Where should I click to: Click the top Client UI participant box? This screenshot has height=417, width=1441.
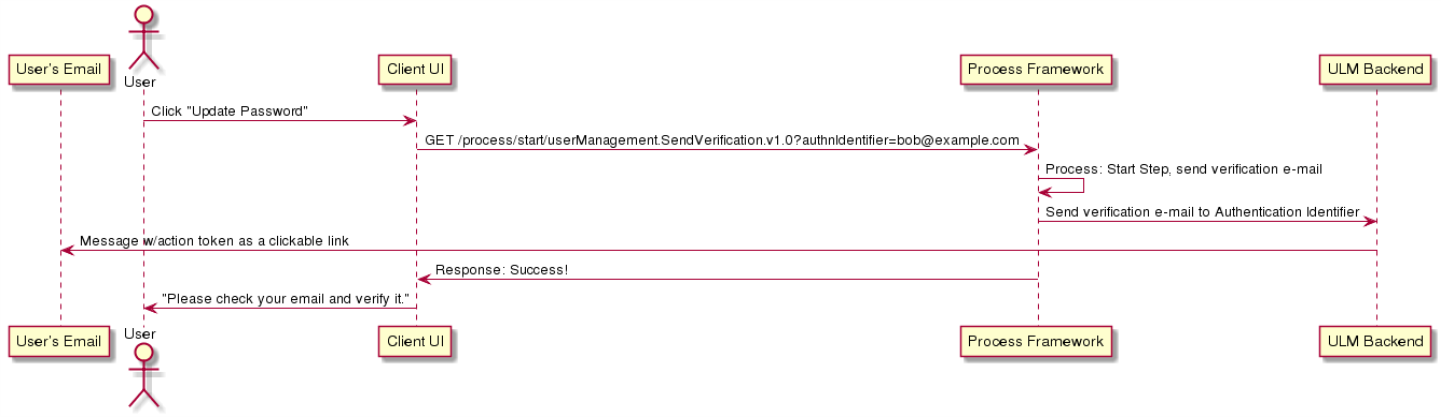(x=417, y=69)
